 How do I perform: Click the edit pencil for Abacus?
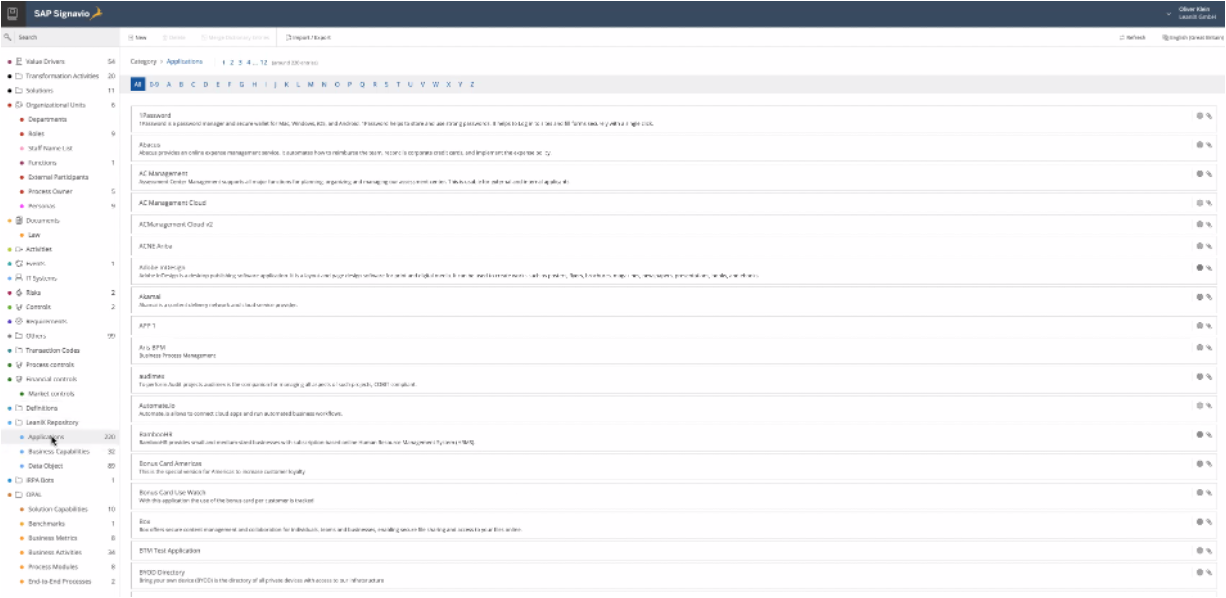[x=1209, y=144]
